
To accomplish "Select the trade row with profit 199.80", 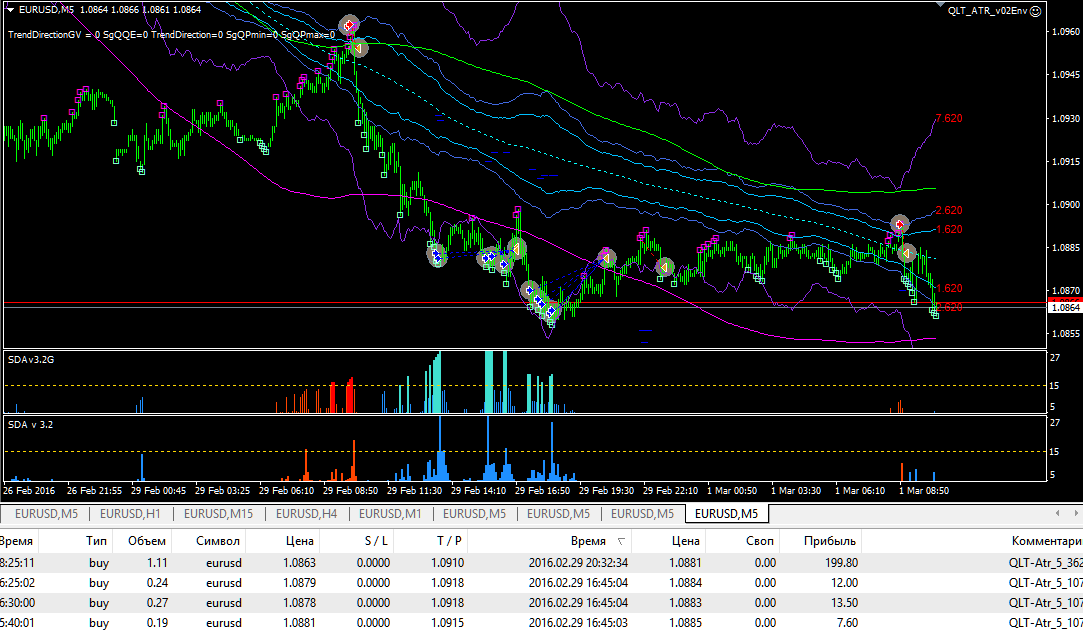I will coord(542,563).
